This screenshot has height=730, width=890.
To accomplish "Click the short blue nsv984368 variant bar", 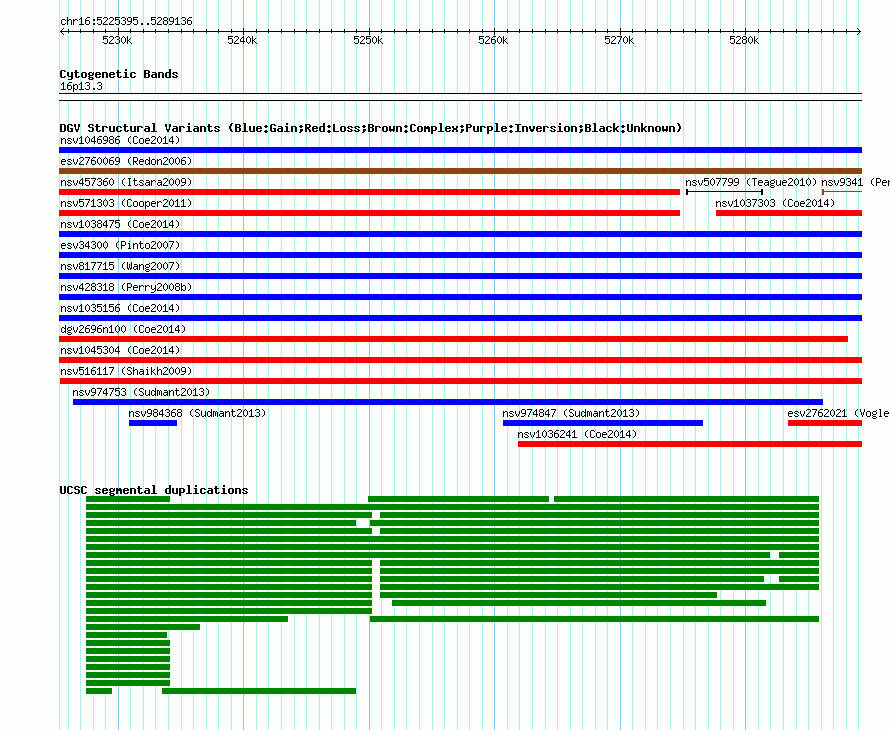I will click(x=153, y=423).
